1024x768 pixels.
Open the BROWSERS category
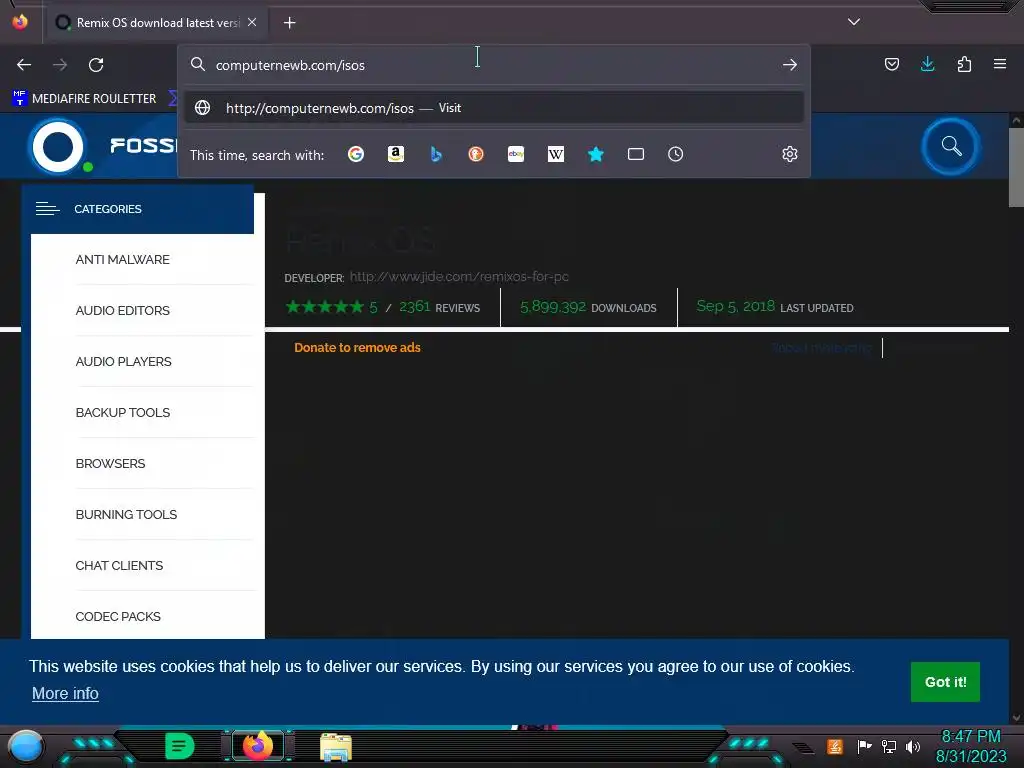coord(110,463)
